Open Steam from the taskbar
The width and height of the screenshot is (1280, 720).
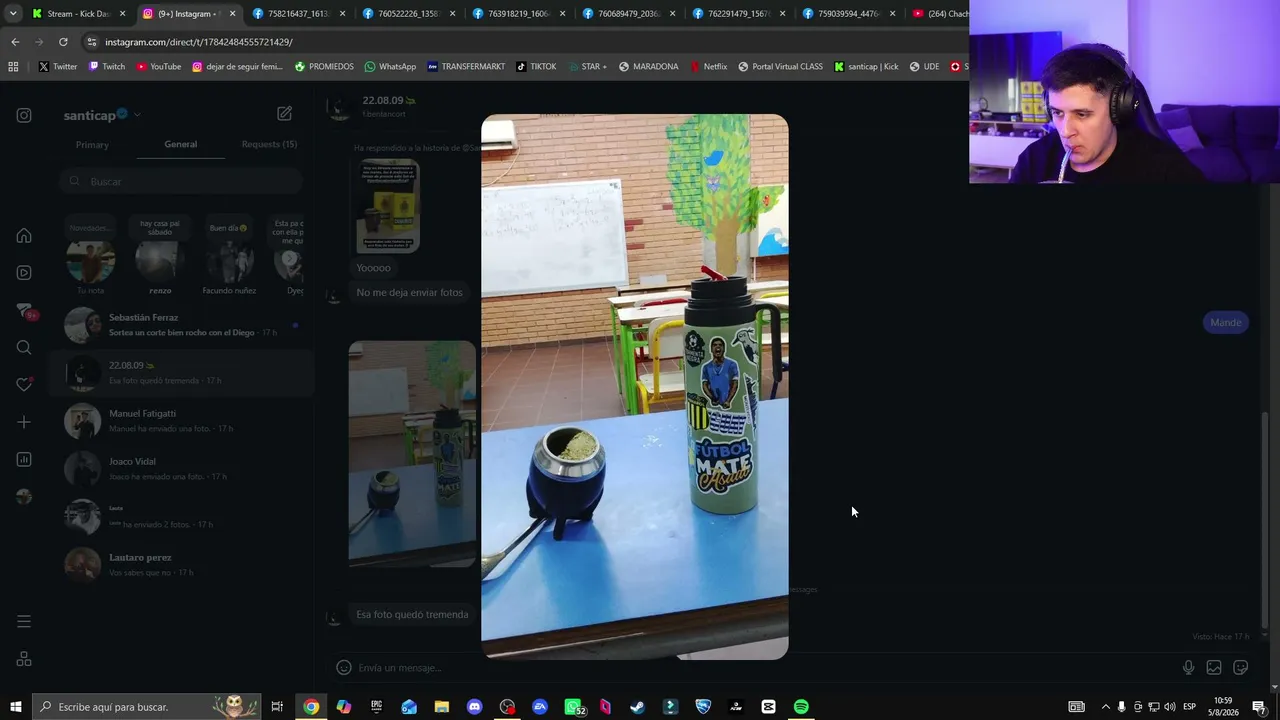(x=637, y=707)
